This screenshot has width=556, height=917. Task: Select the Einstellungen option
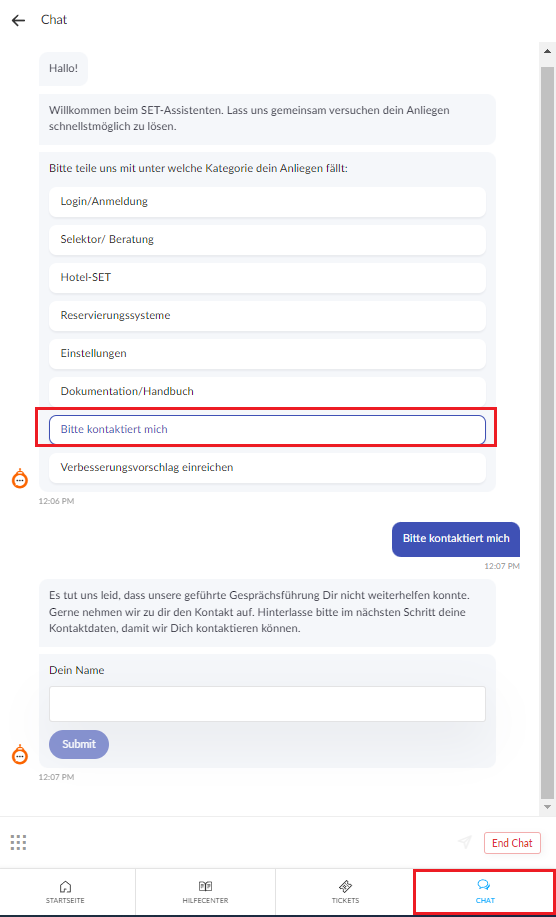coord(267,354)
